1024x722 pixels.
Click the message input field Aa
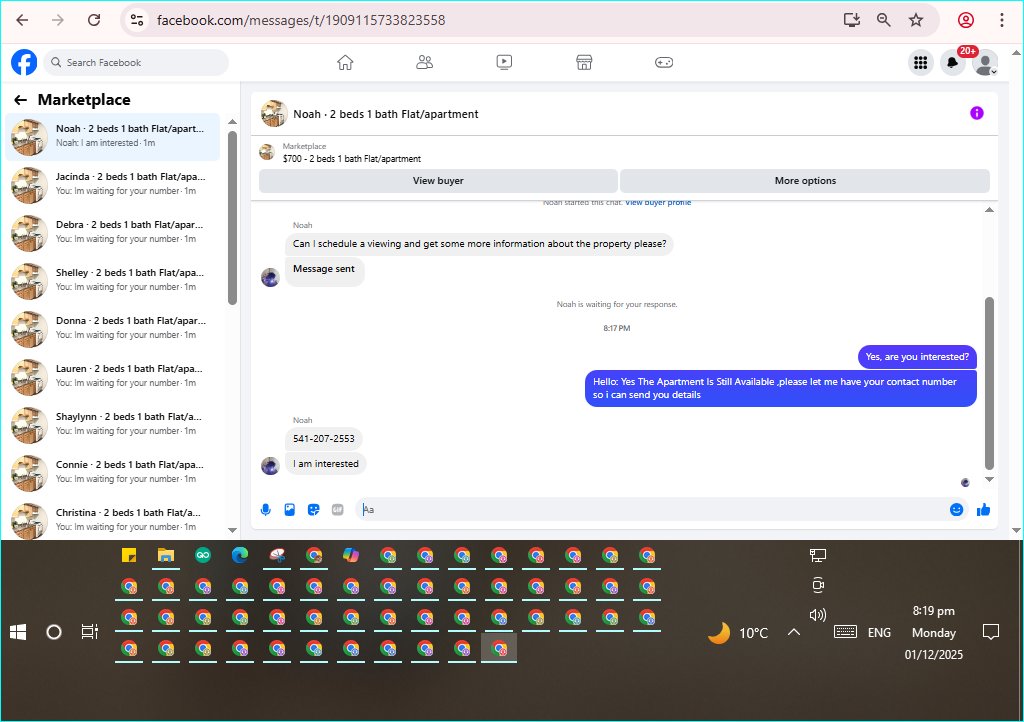pyautogui.click(x=653, y=510)
